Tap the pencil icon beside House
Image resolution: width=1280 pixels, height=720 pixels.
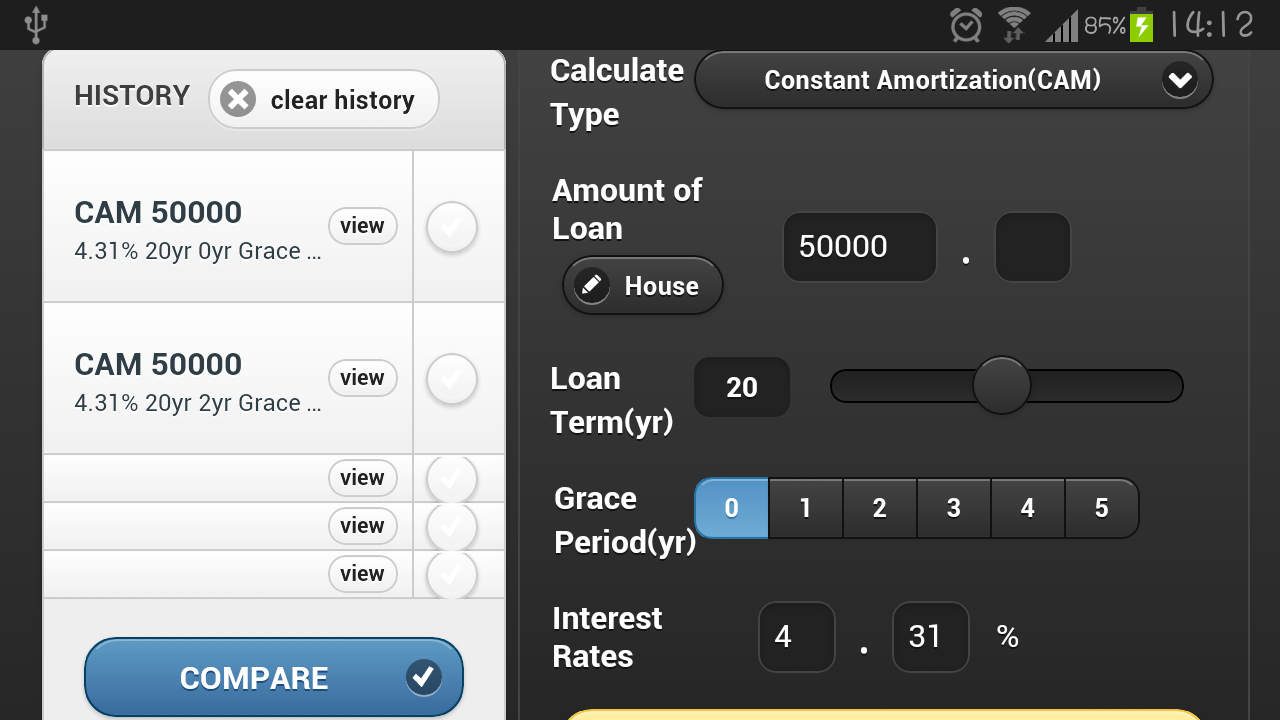(592, 286)
